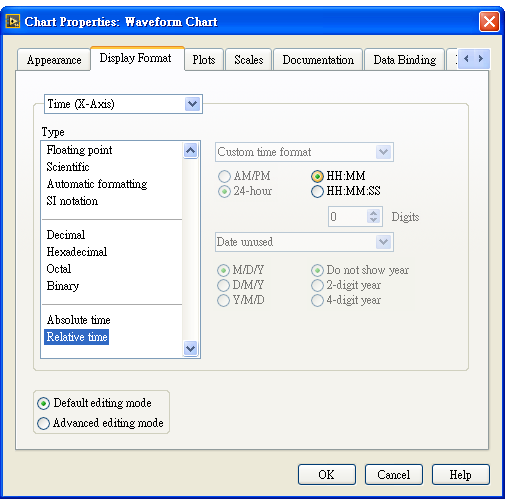Click the Digits number field
Screen dimensions: 506x499
[348, 217]
